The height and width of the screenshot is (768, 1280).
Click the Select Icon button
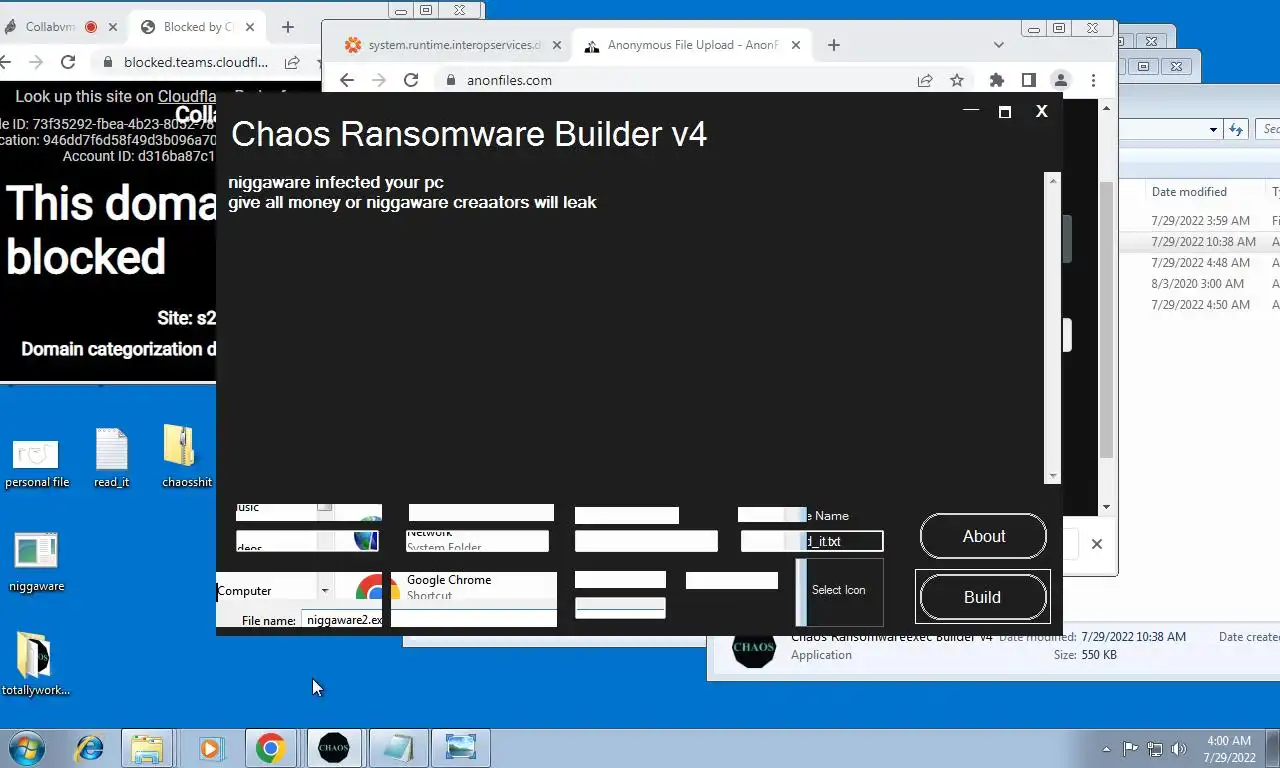839,590
